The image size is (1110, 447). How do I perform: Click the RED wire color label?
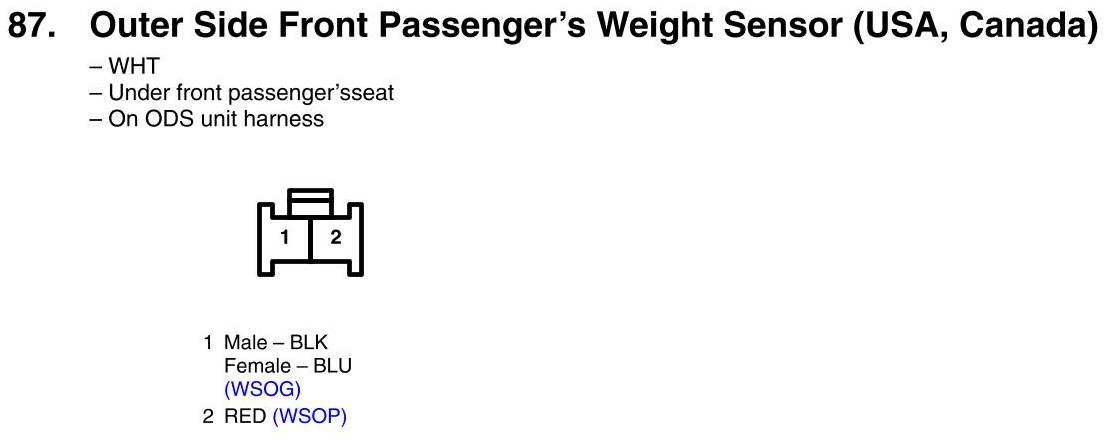coord(245,417)
